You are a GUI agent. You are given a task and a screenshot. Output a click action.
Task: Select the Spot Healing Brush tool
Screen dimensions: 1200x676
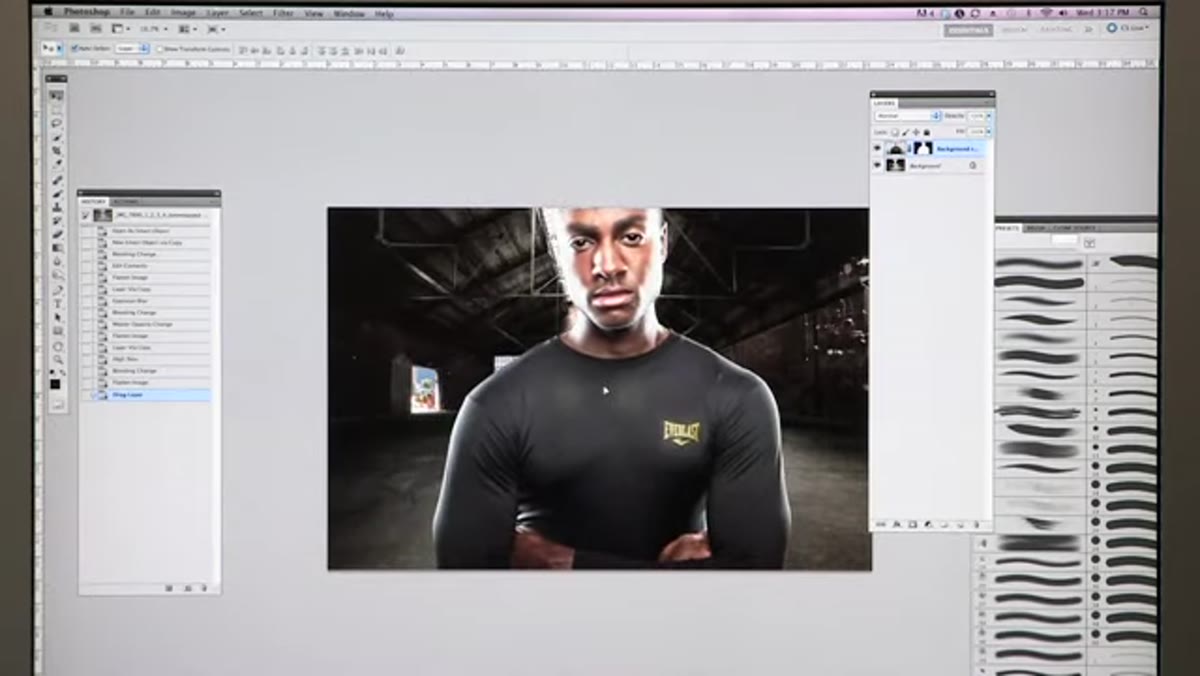pyautogui.click(x=56, y=180)
